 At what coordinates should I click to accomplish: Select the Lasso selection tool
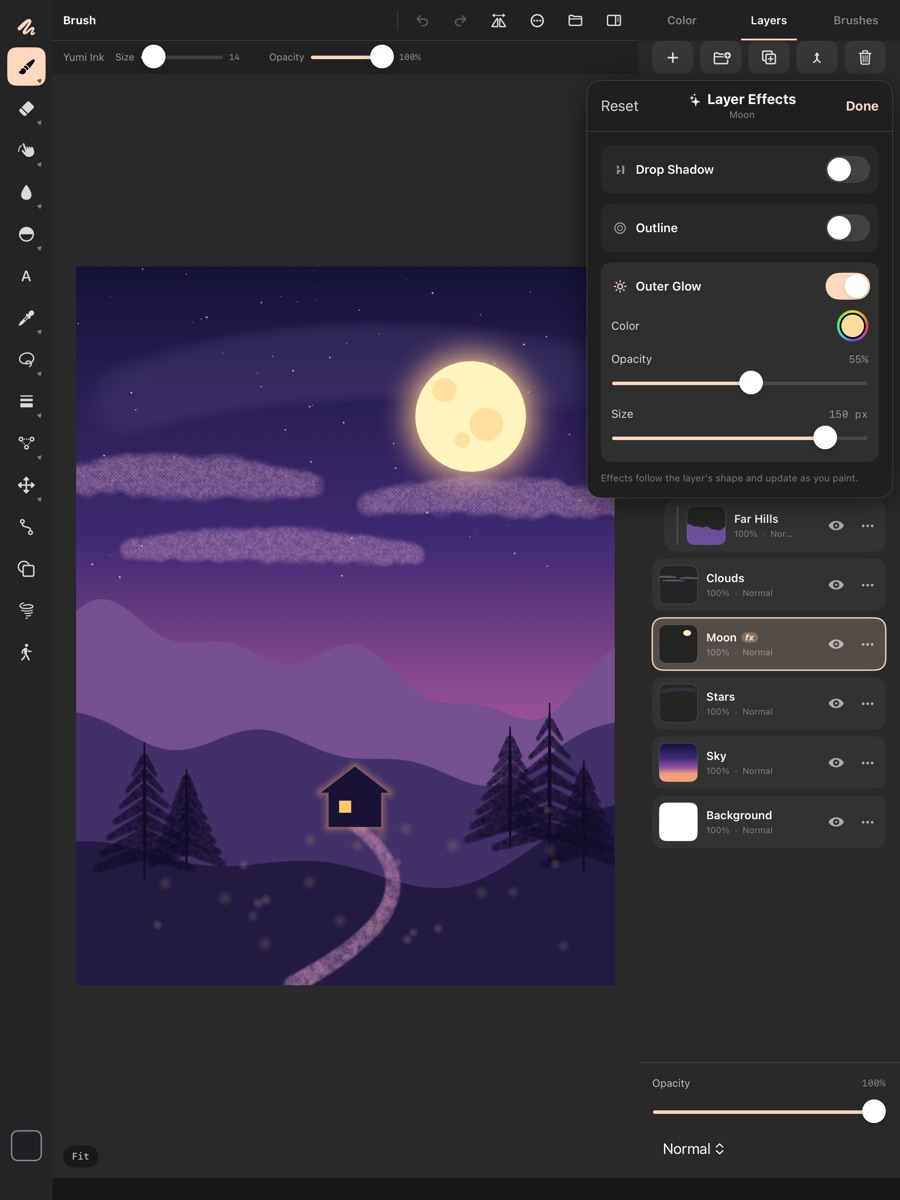[26, 360]
